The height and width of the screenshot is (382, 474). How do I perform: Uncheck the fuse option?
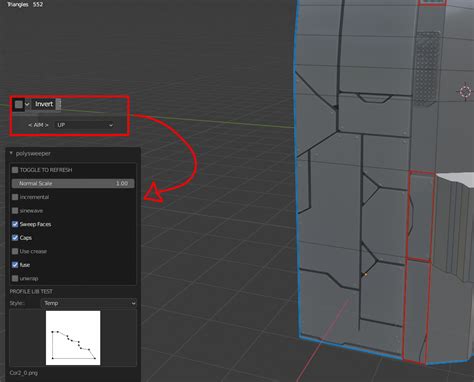pyautogui.click(x=15, y=265)
